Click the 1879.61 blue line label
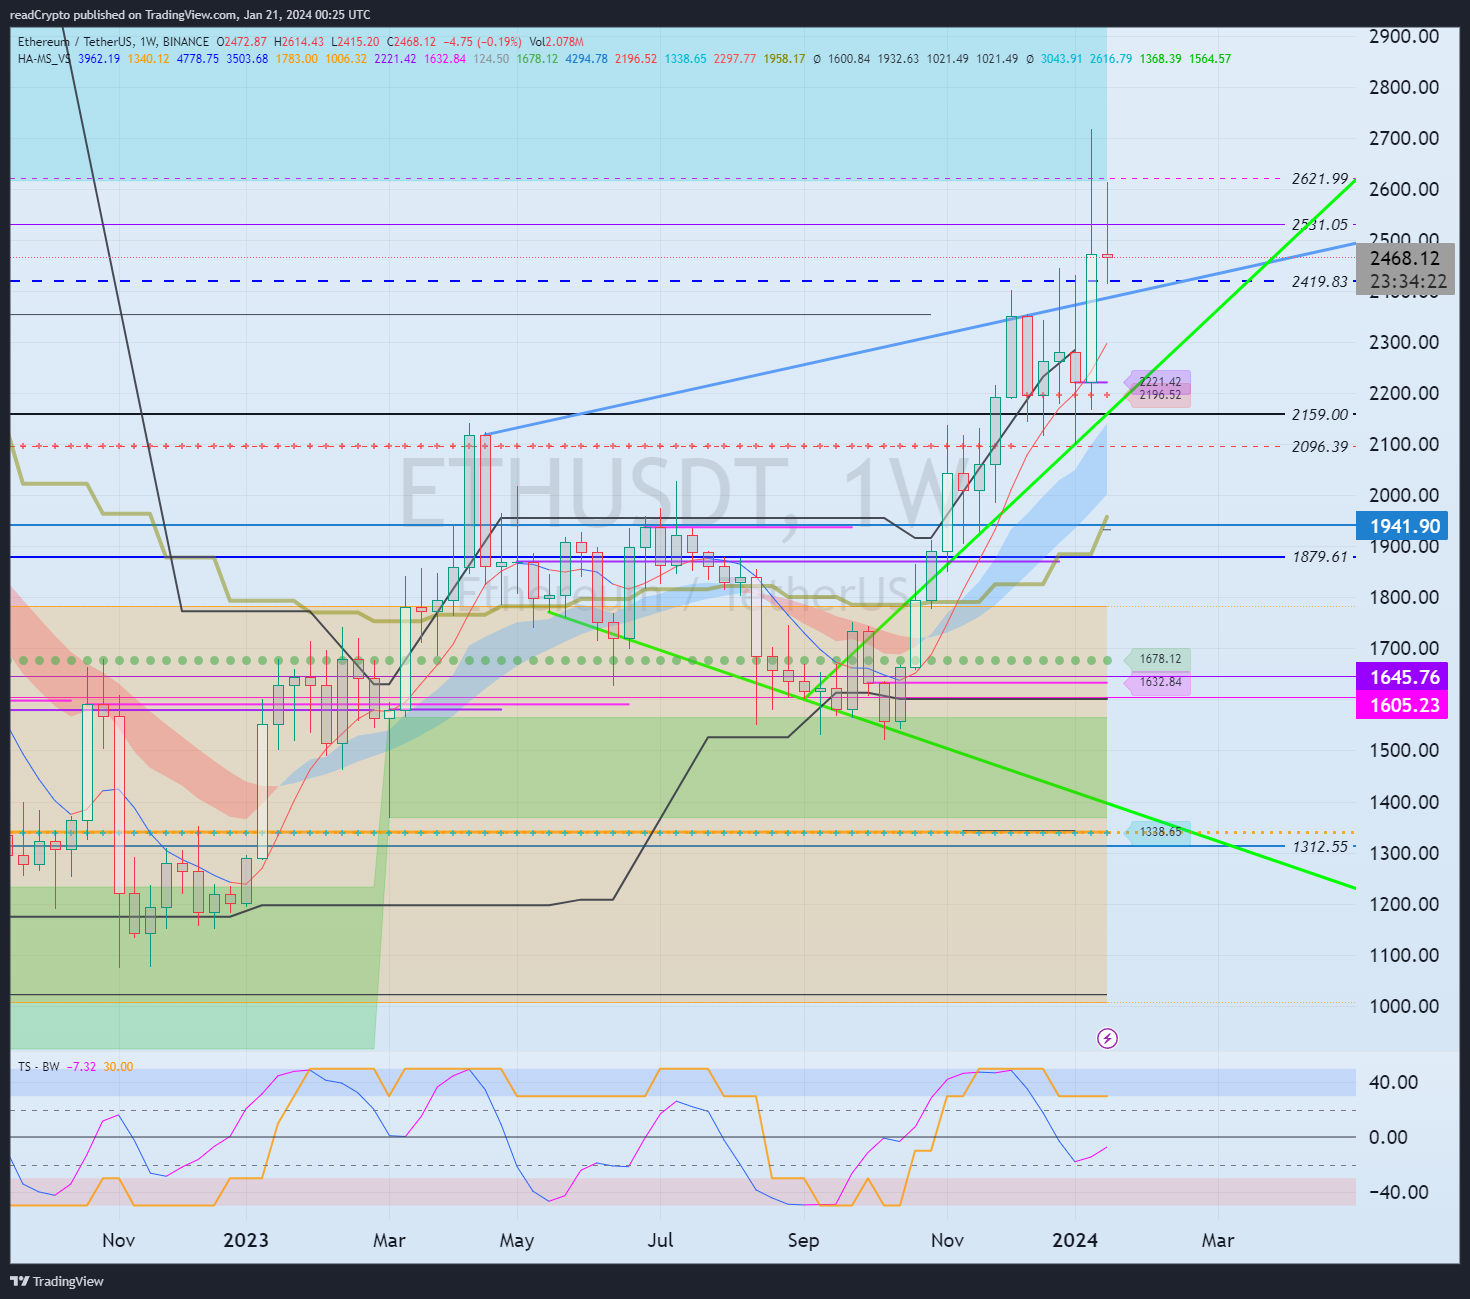 coord(1320,557)
